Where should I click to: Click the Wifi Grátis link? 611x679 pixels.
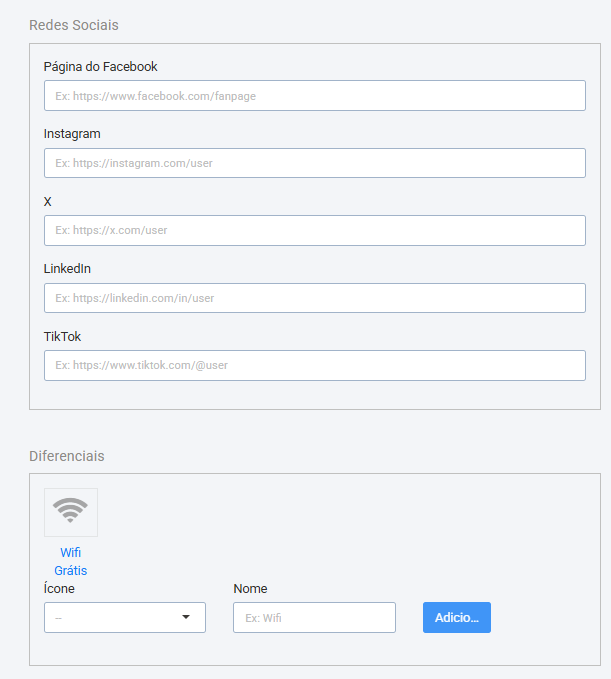click(71, 561)
